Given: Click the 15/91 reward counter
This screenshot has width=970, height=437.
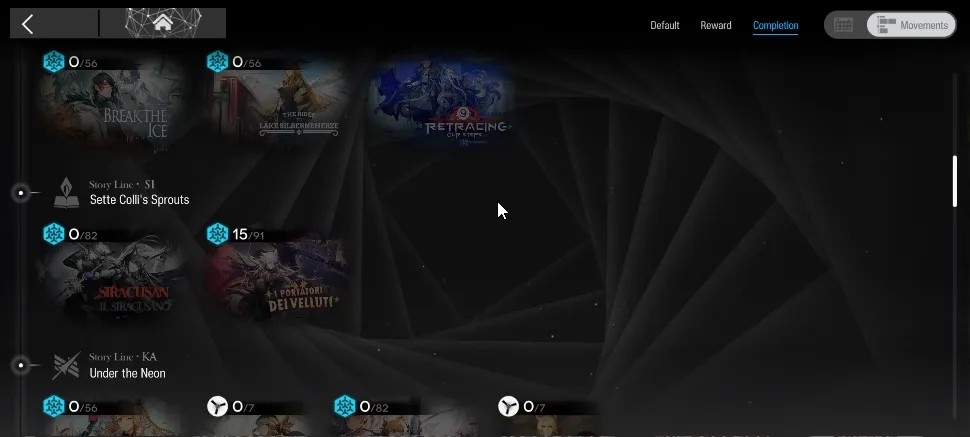Looking at the screenshot, I should pyautogui.click(x=248, y=235).
